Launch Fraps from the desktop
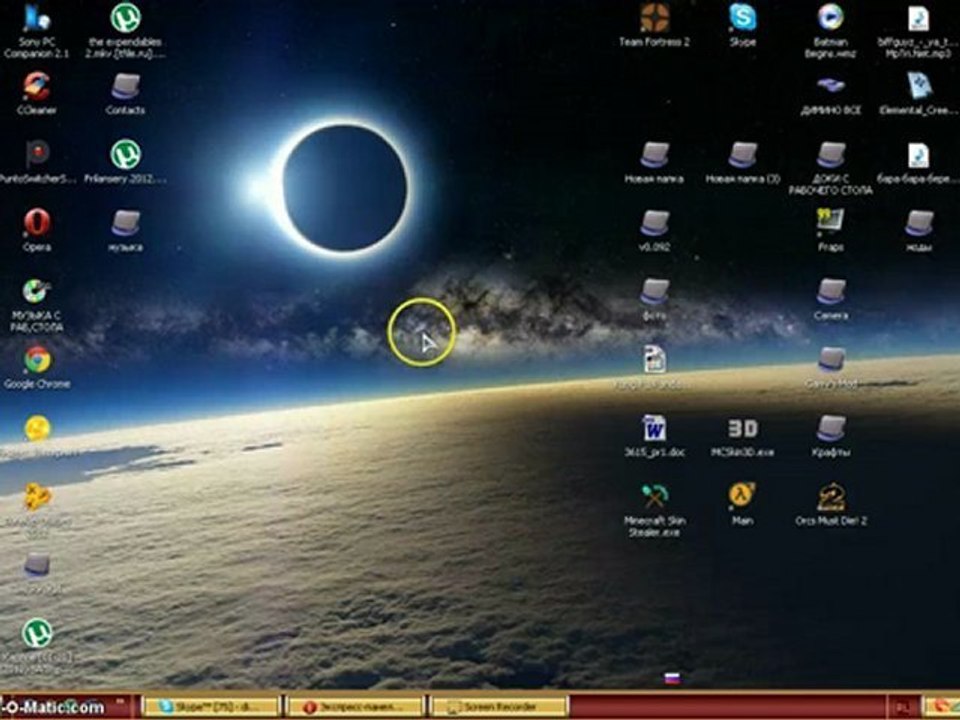Viewport: 960px width, 720px height. (x=831, y=223)
